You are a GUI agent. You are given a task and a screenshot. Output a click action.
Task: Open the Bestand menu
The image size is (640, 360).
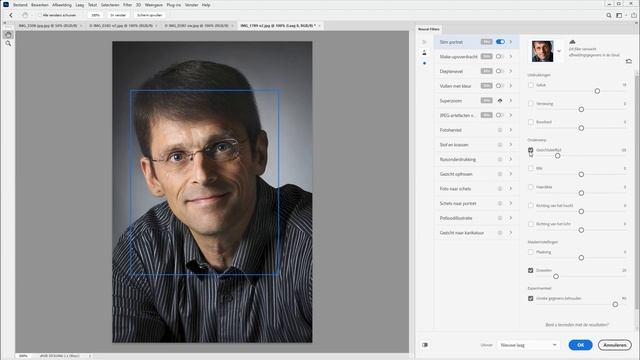tap(20, 5)
